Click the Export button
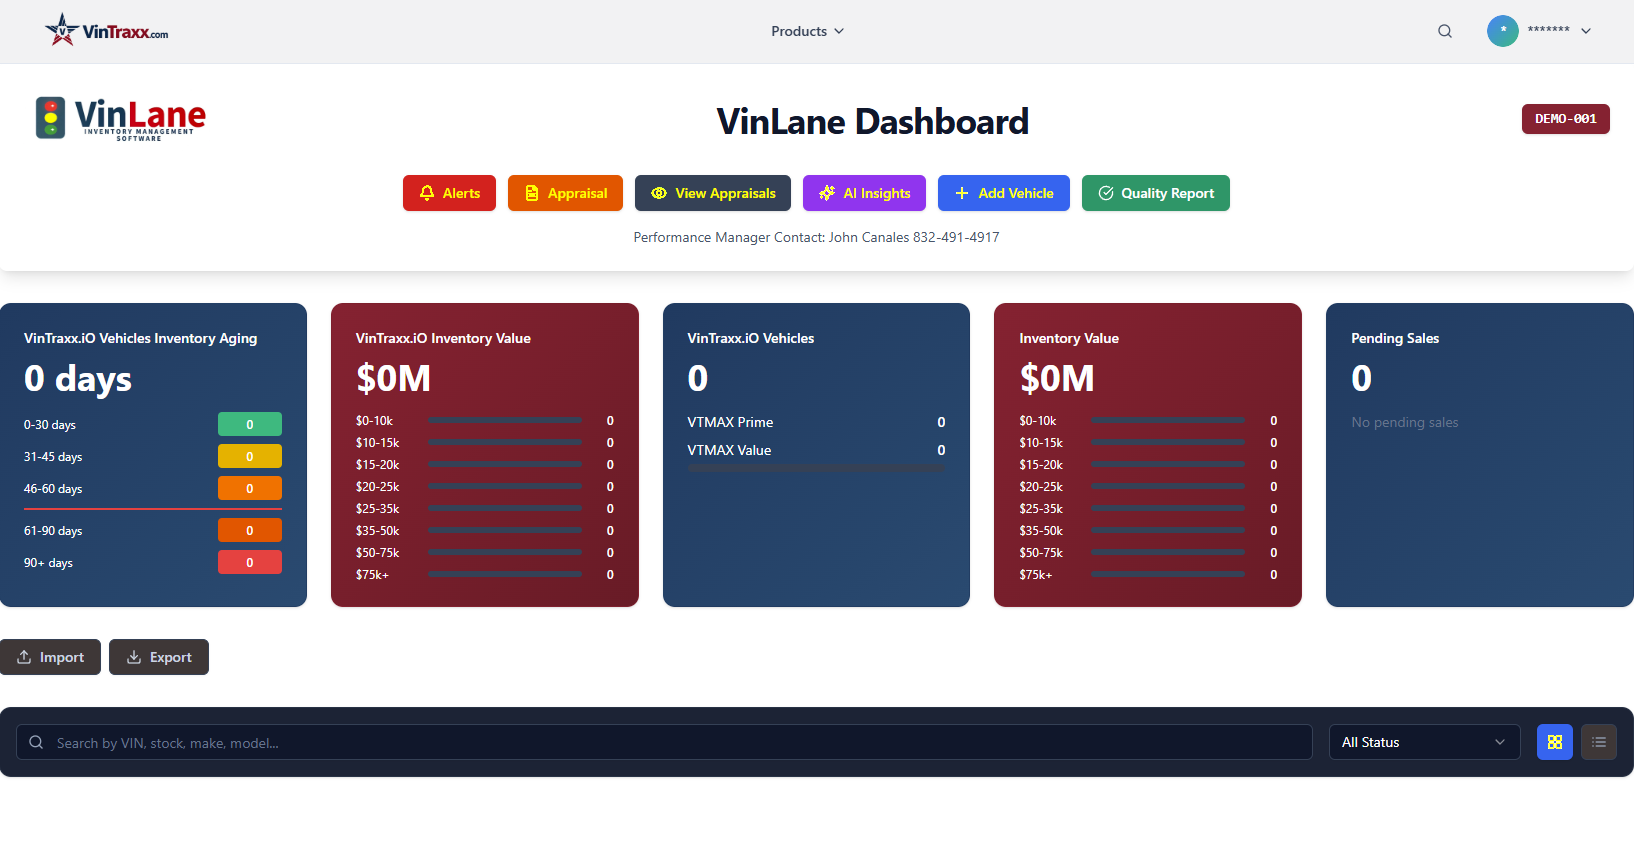The width and height of the screenshot is (1634, 852). [159, 657]
